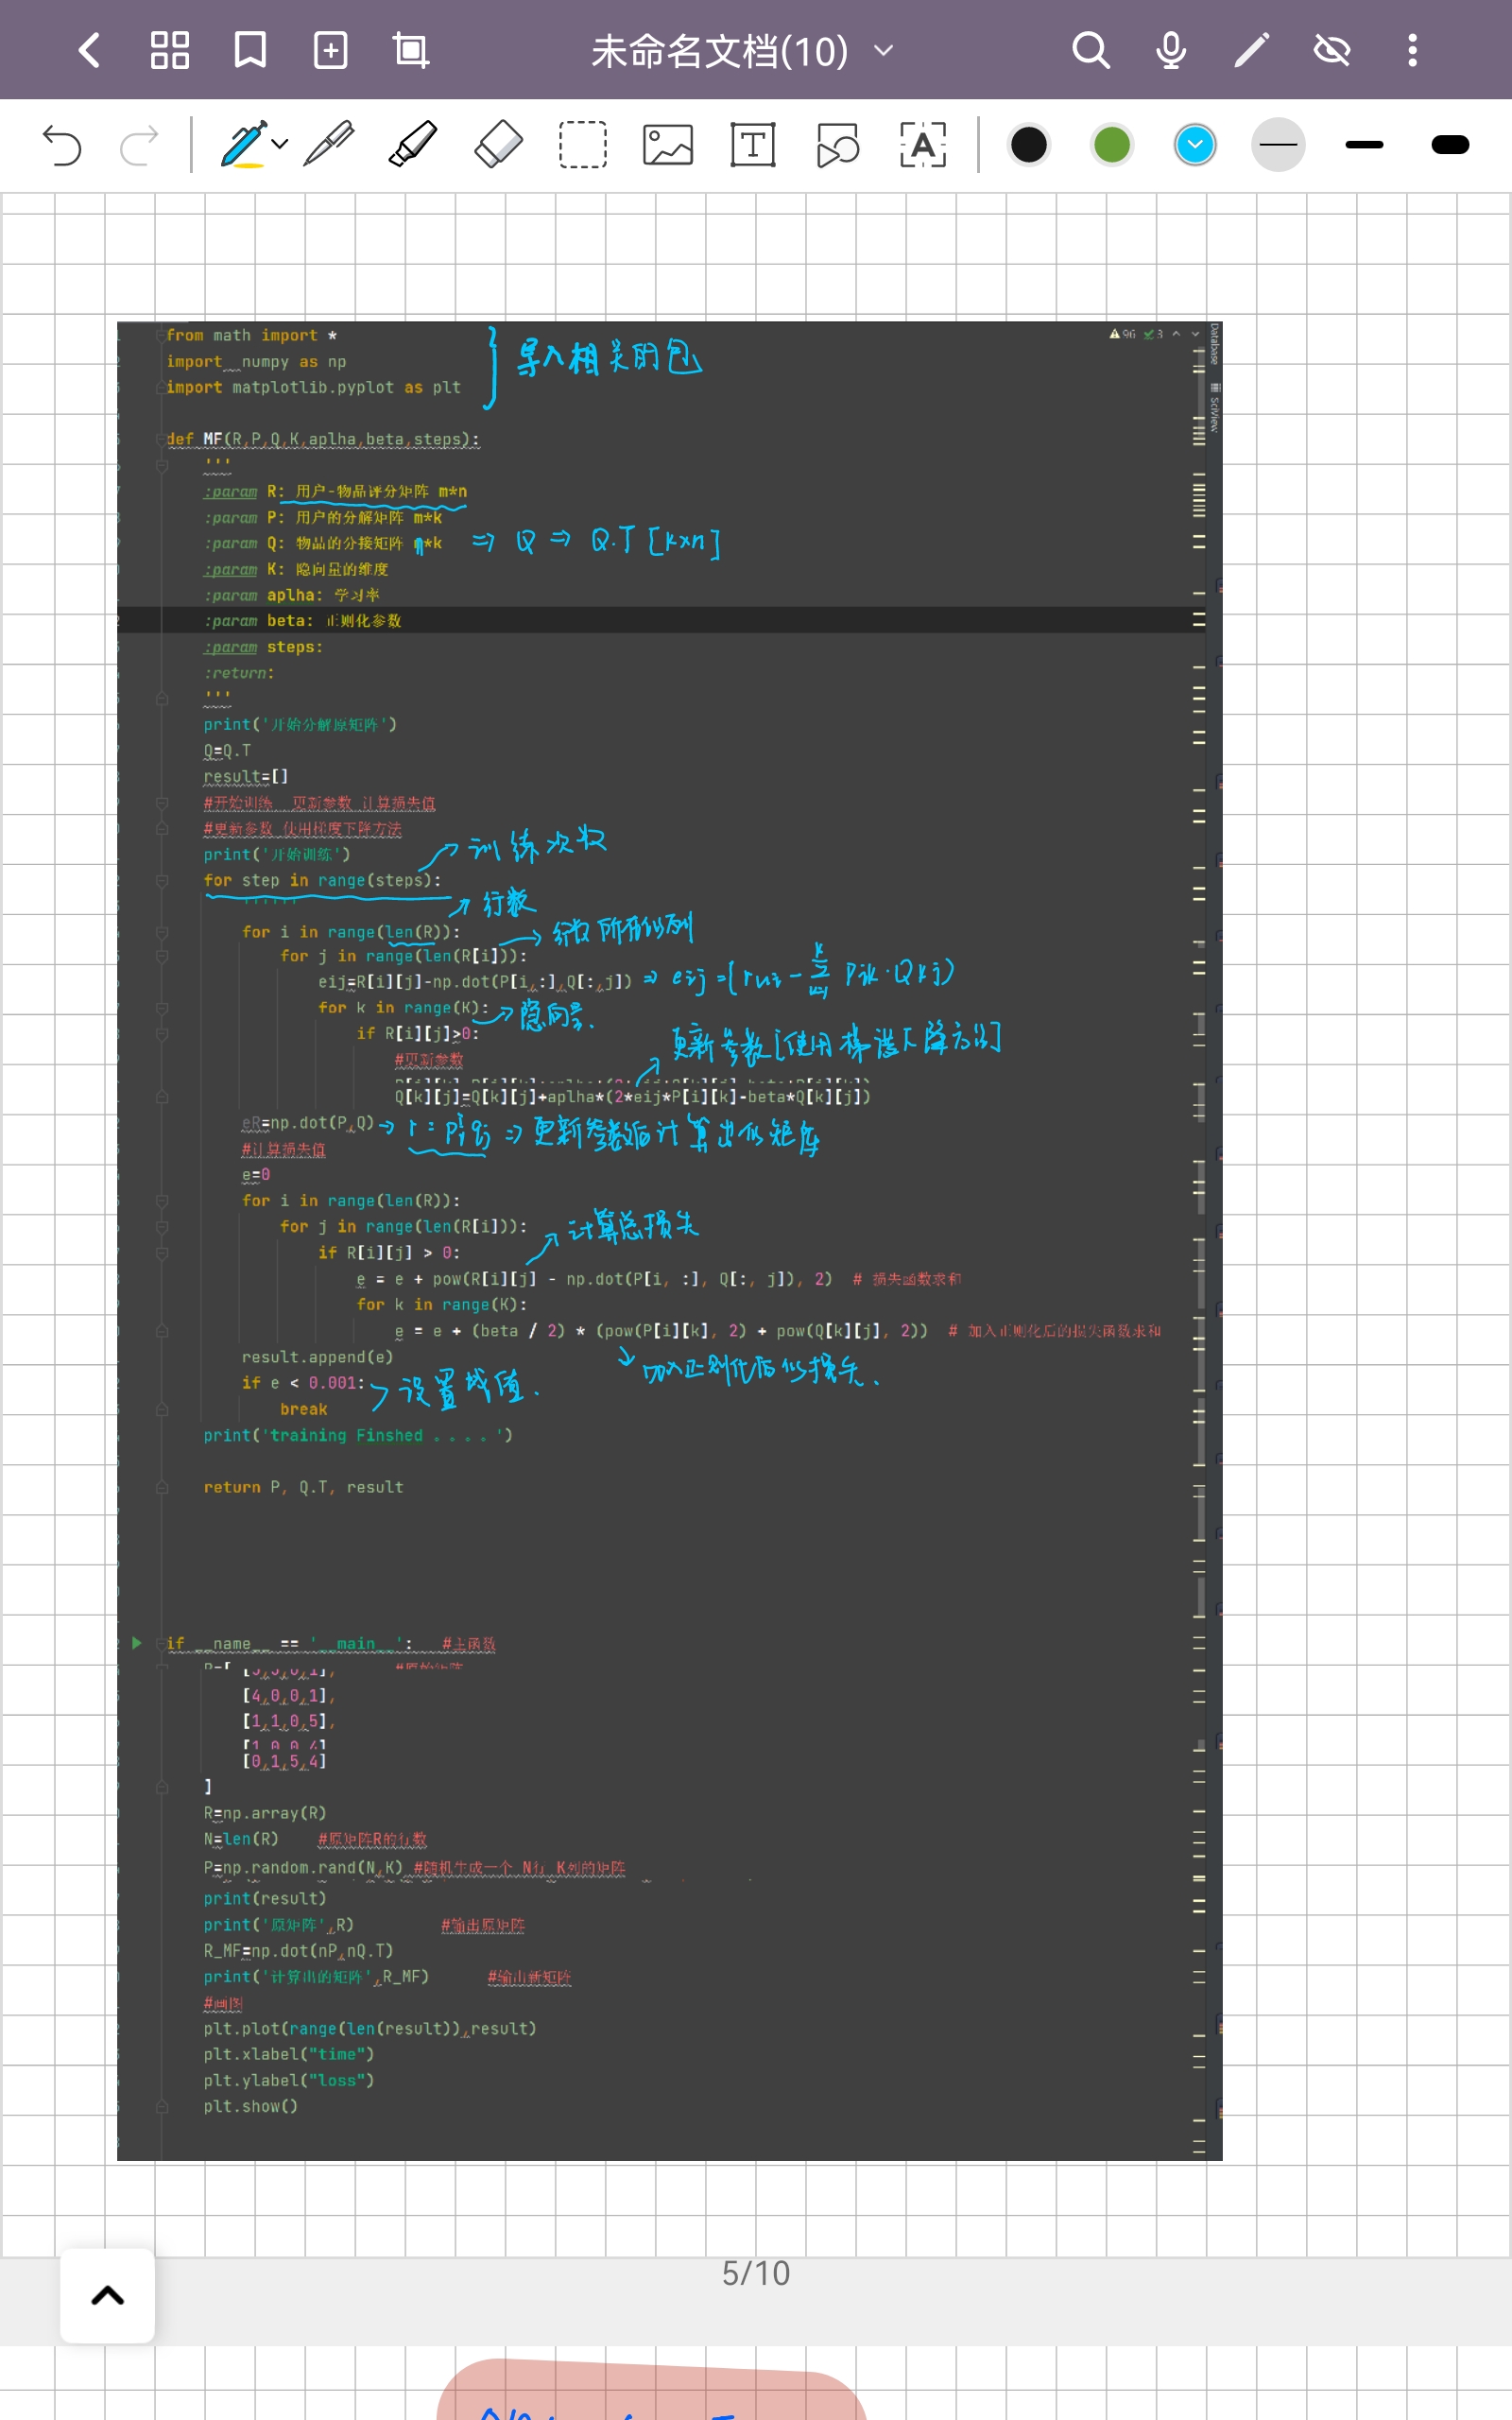The width and height of the screenshot is (1512, 2420).
Task: Pick the selected blue pen color
Action: click(x=1195, y=144)
